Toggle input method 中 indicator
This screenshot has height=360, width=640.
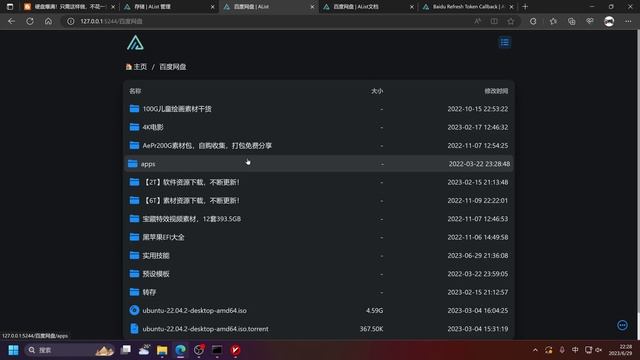575,350
